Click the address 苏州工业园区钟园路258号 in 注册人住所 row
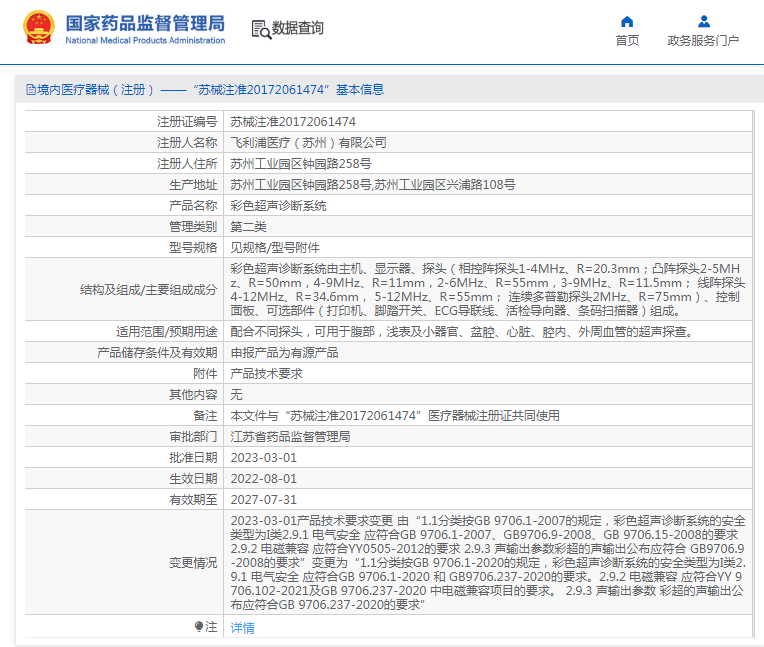This screenshot has width=764, height=647. pyautogui.click(x=301, y=164)
